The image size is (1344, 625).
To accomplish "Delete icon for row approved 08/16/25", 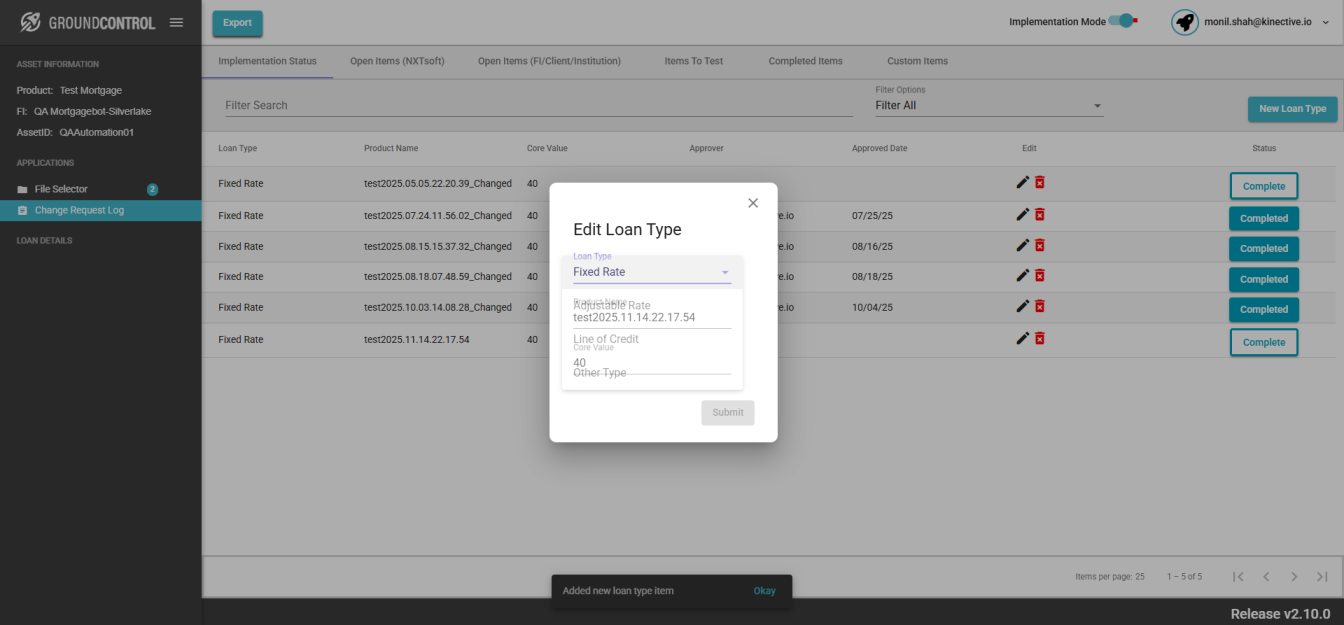I will pos(1039,245).
